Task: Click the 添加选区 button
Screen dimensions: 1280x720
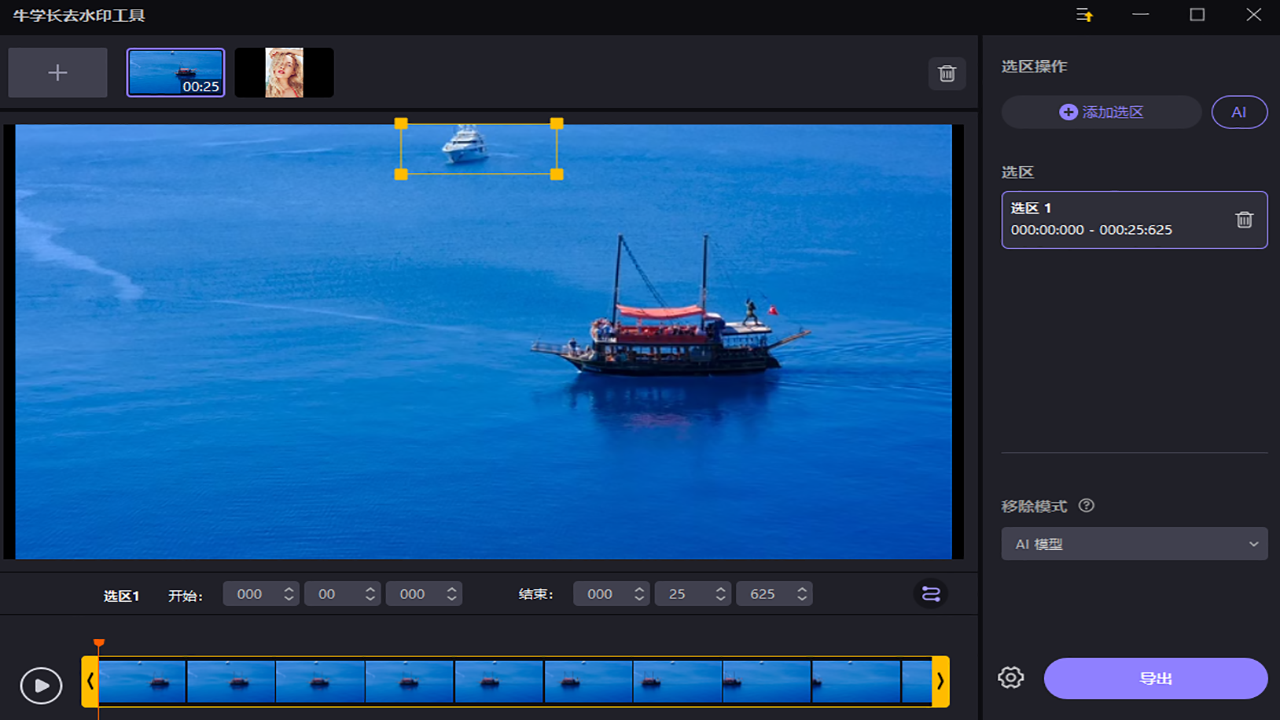Action: 1101,112
